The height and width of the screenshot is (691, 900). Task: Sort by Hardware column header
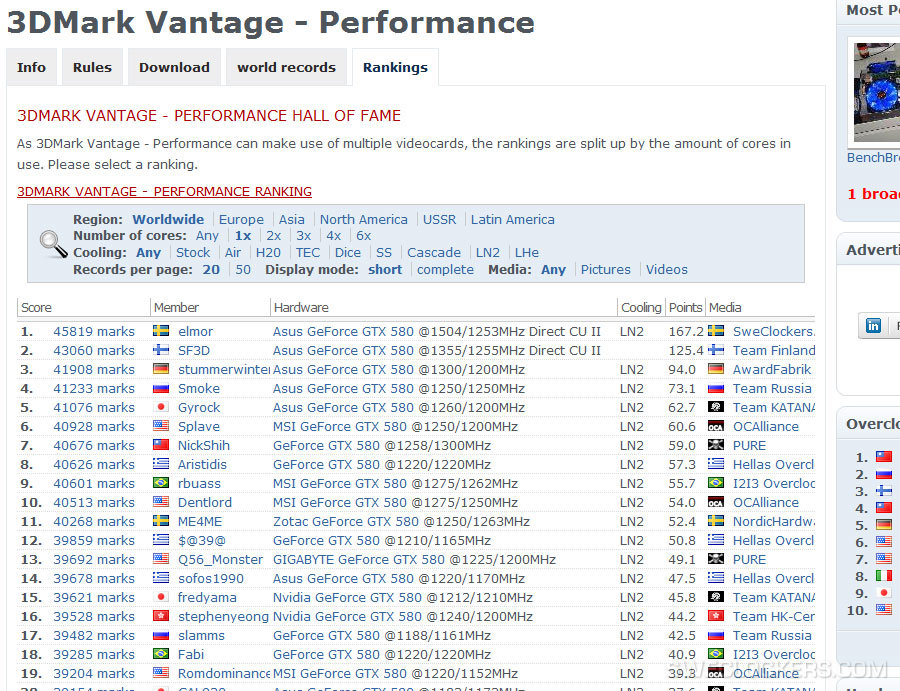(301, 308)
